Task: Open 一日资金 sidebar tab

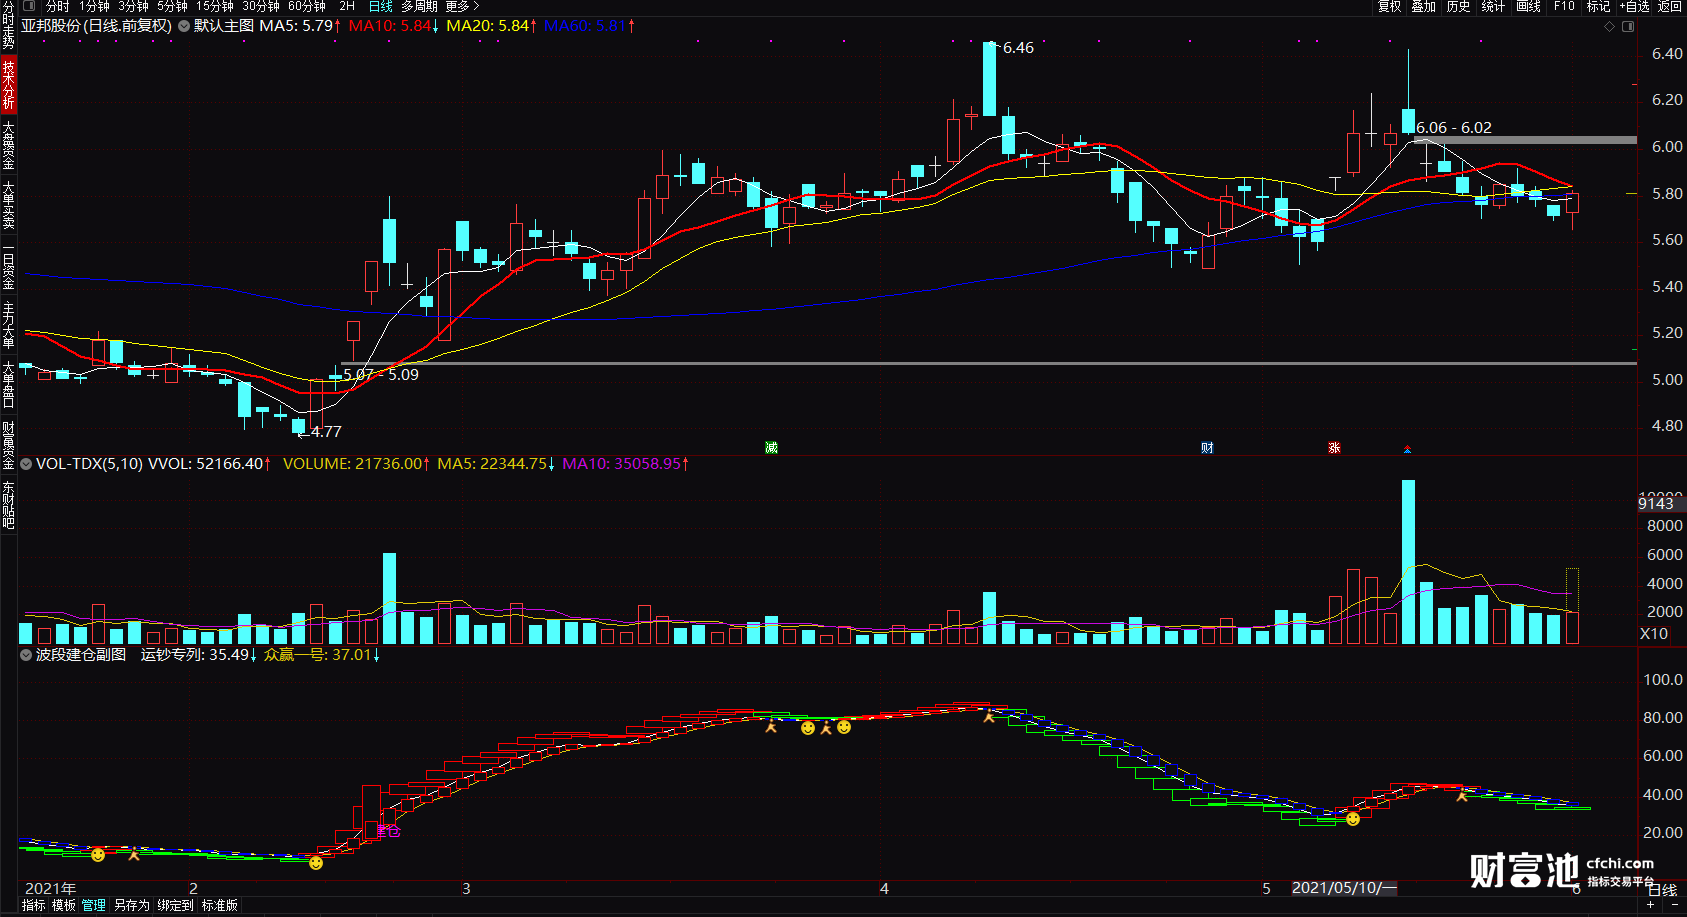Action: [8, 266]
